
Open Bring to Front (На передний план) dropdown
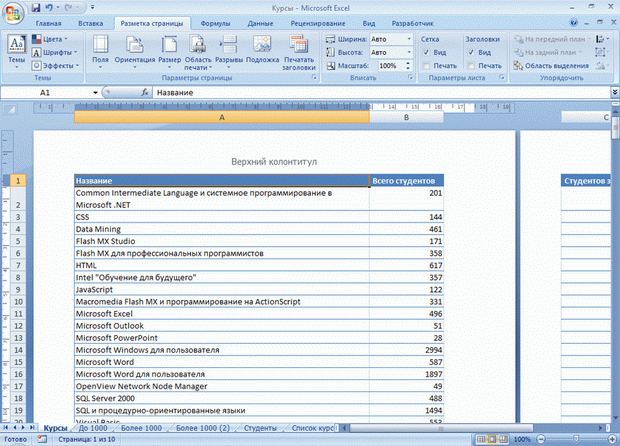point(589,39)
